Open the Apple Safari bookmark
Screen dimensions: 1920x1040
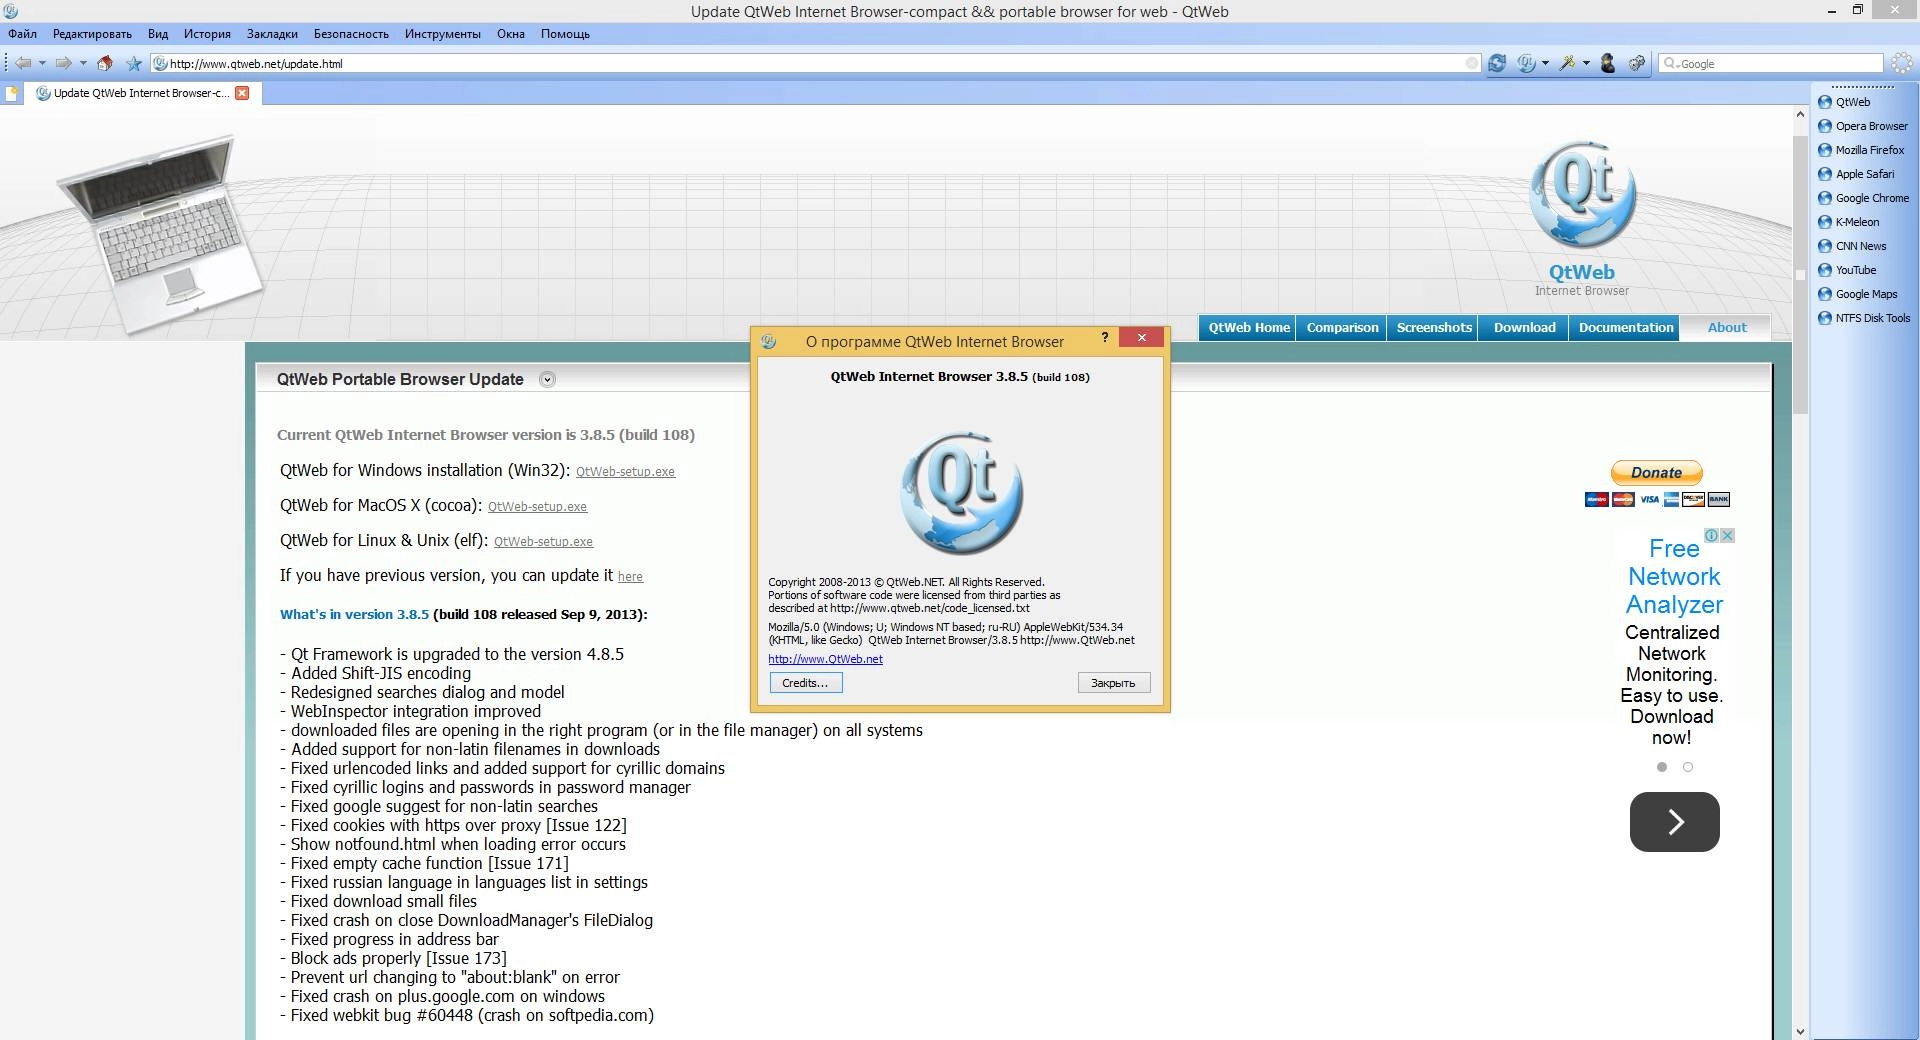(x=1856, y=174)
